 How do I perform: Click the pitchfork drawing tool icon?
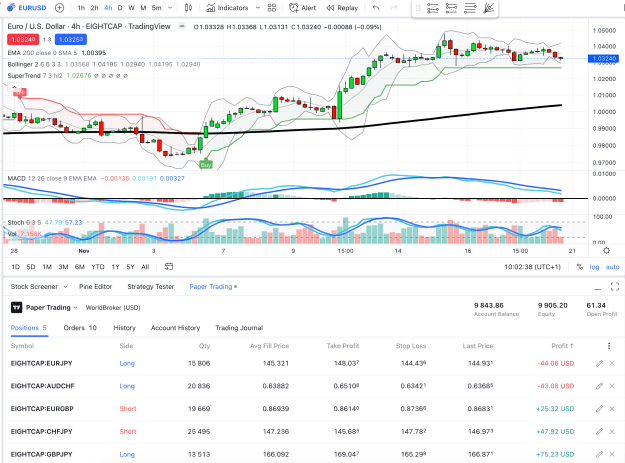[489, 8]
